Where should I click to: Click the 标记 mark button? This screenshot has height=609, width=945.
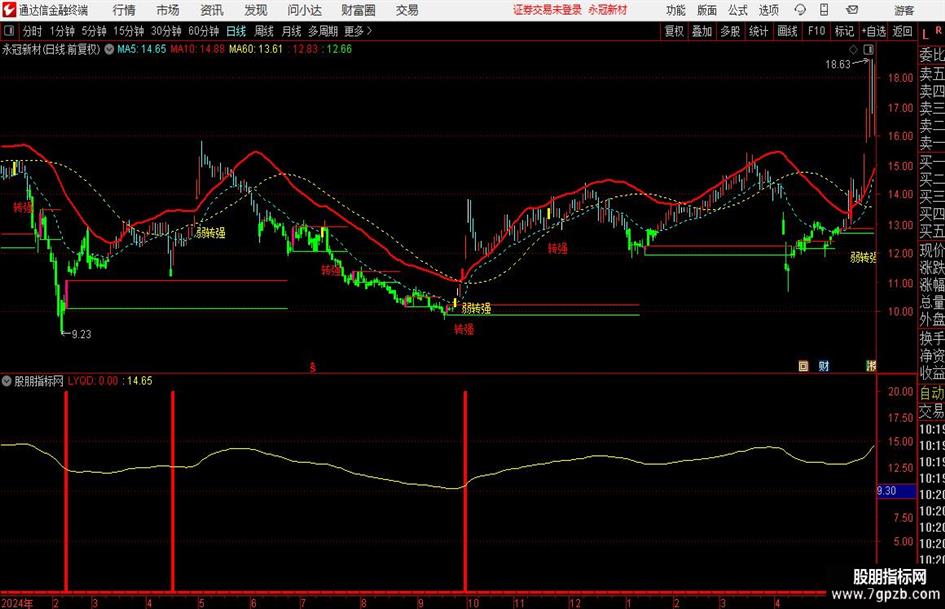point(844,31)
